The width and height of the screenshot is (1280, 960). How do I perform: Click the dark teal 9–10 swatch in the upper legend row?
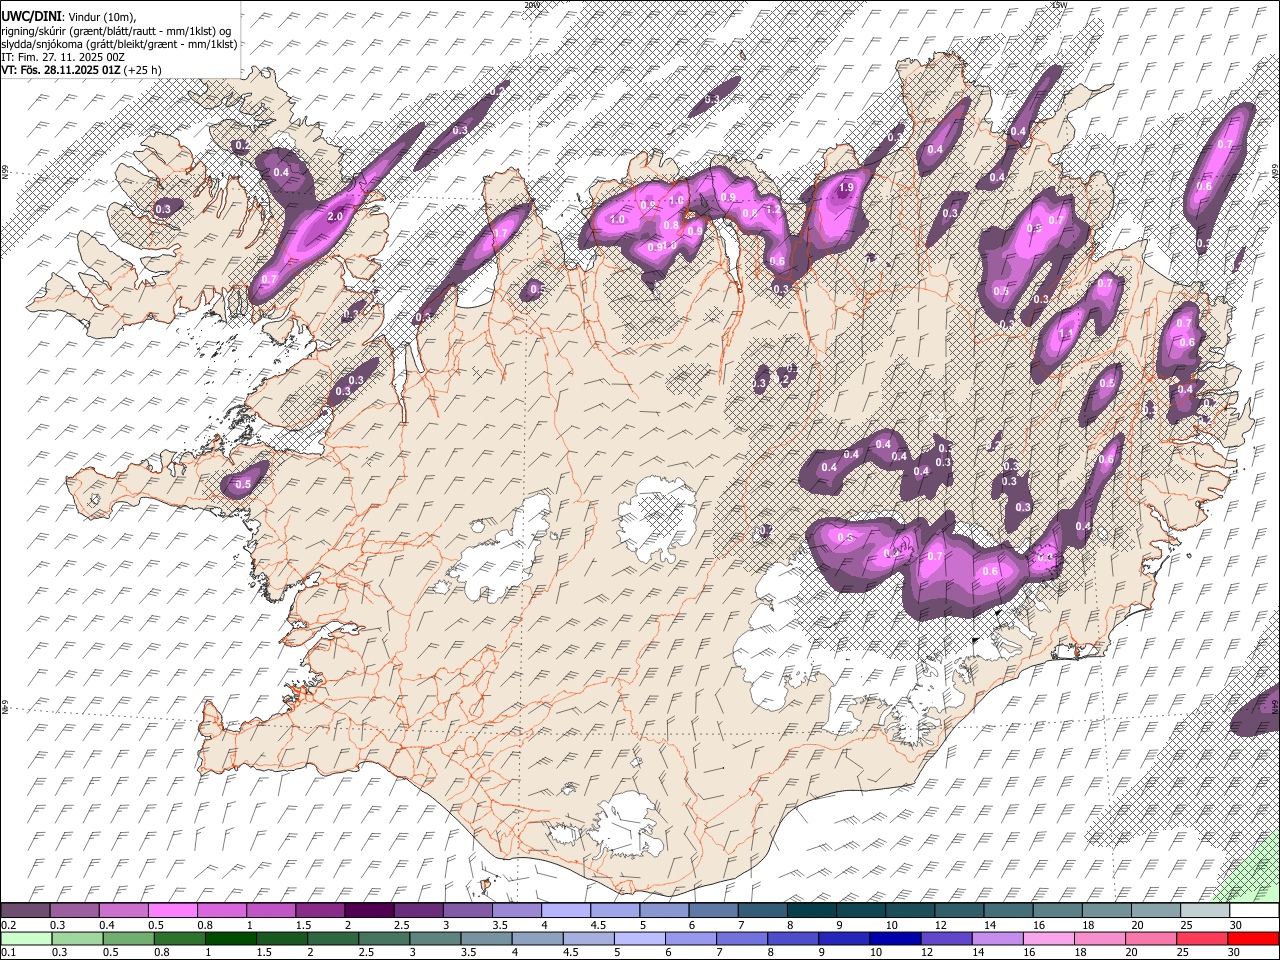coord(860,910)
